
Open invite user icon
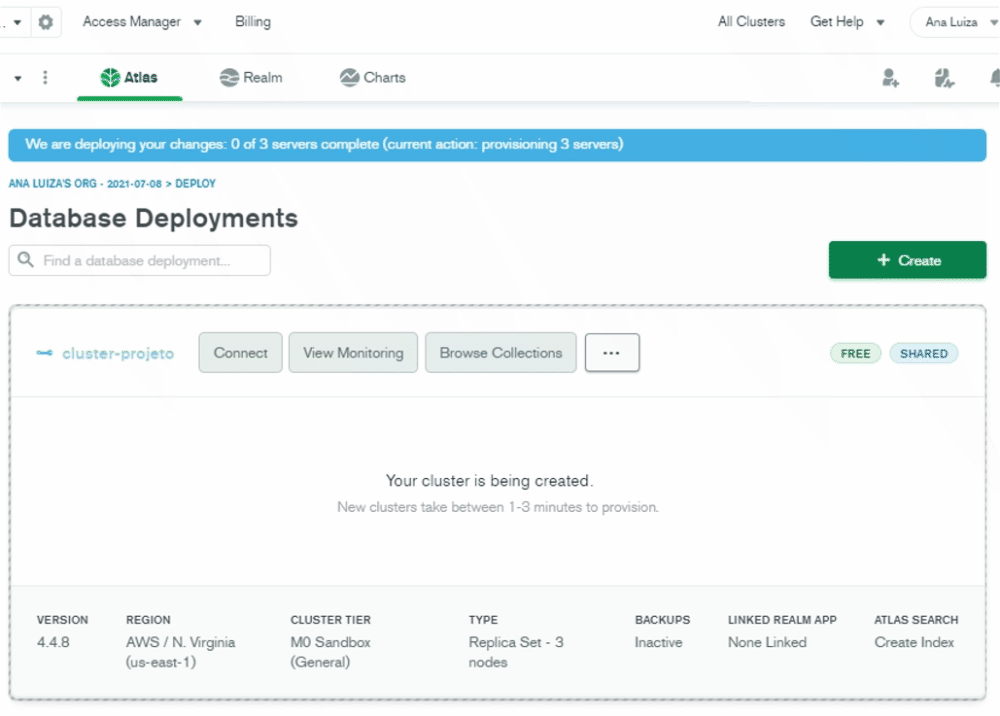(x=890, y=78)
